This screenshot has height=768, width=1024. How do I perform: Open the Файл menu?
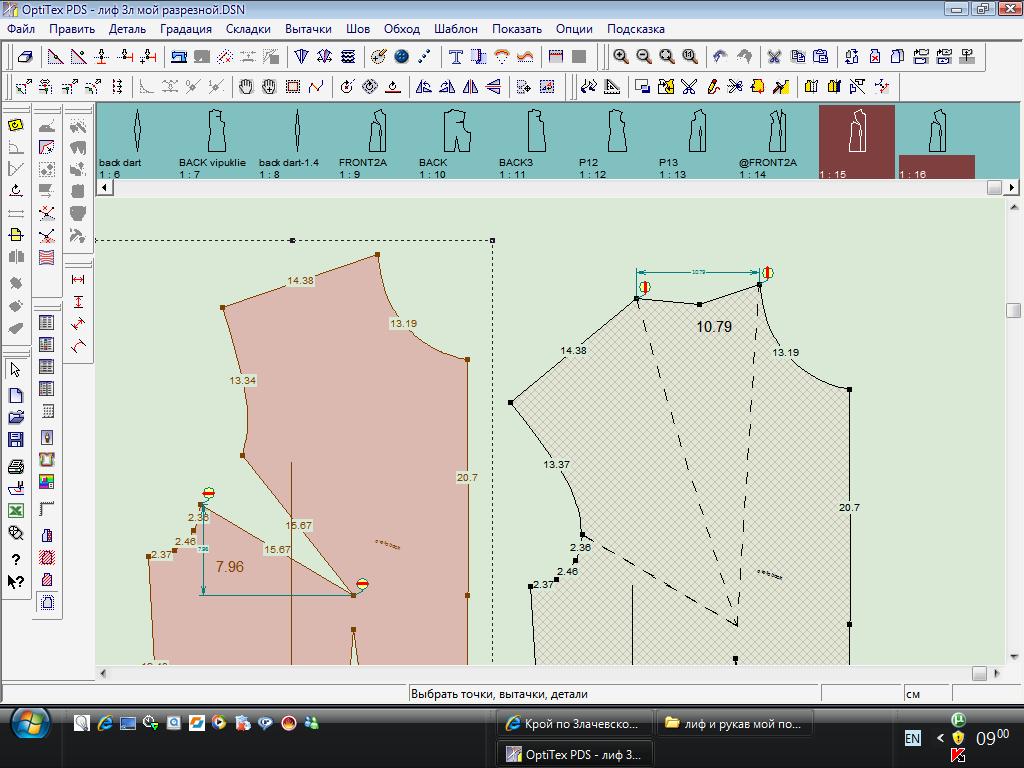click(x=21, y=29)
